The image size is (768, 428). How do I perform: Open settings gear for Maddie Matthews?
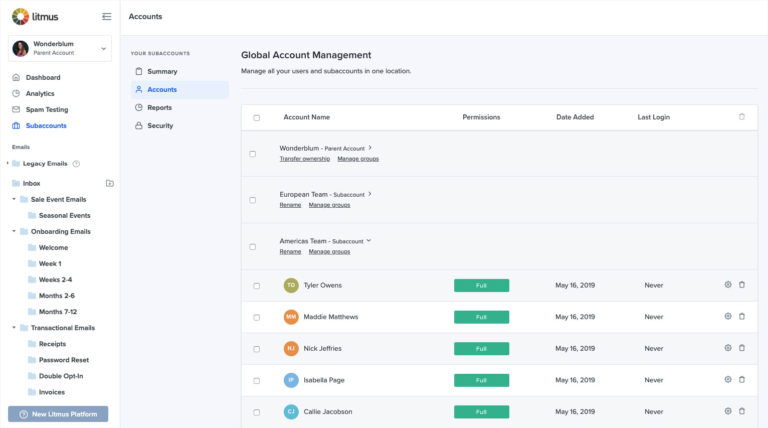coord(728,316)
